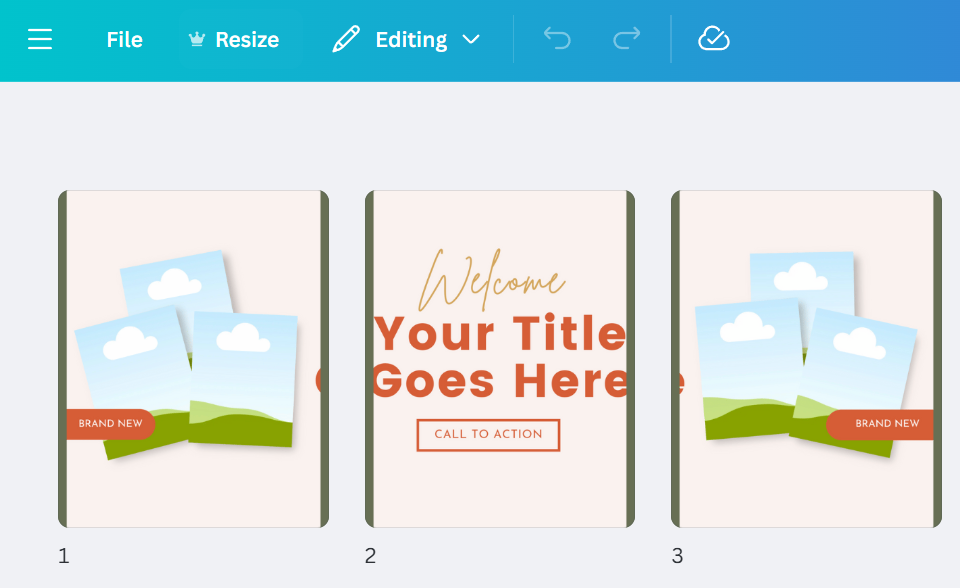
Task: Click the pencil icon beside Editing
Action: [x=346, y=39]
